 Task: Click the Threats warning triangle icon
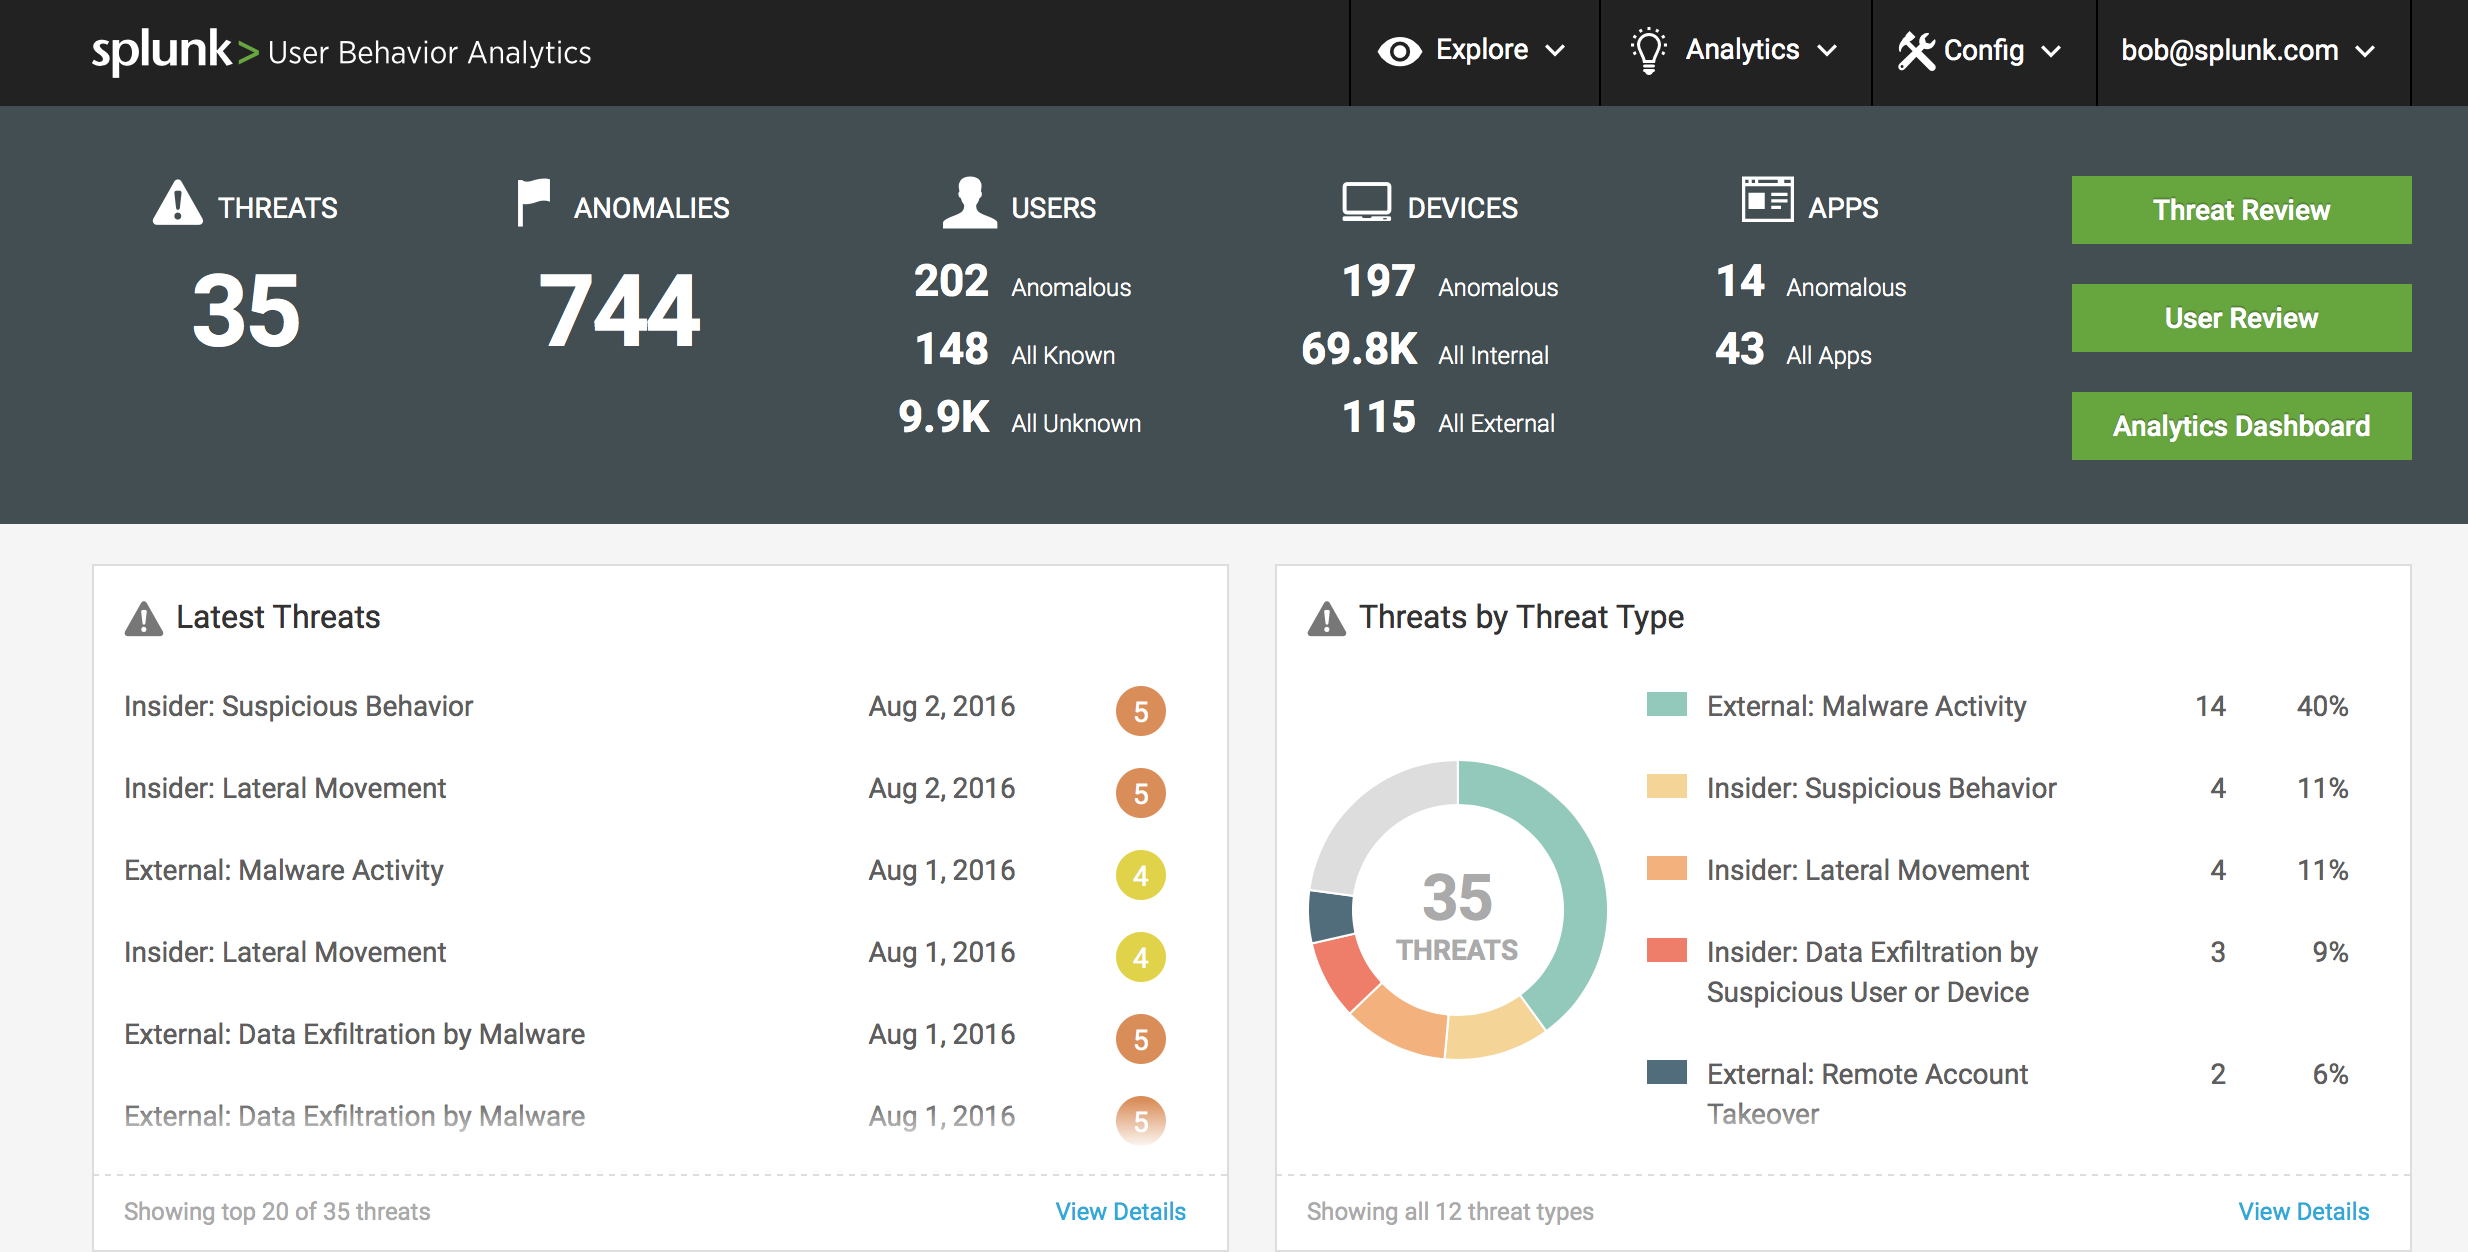pos(178,204)
